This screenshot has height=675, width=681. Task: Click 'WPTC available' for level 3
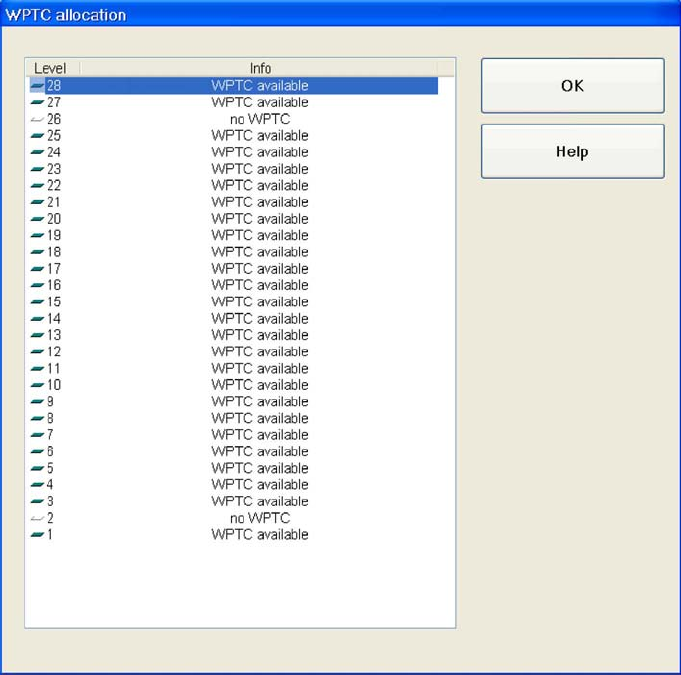click(260, 501)
